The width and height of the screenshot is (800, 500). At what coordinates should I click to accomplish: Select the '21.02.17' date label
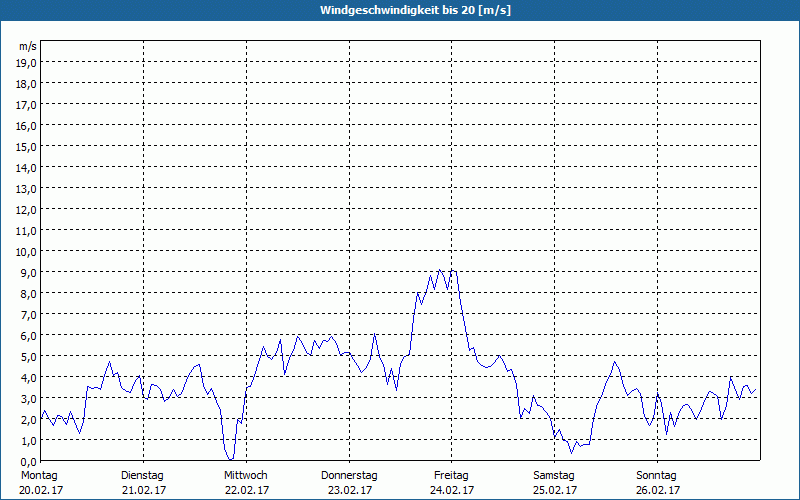[144, 490]
